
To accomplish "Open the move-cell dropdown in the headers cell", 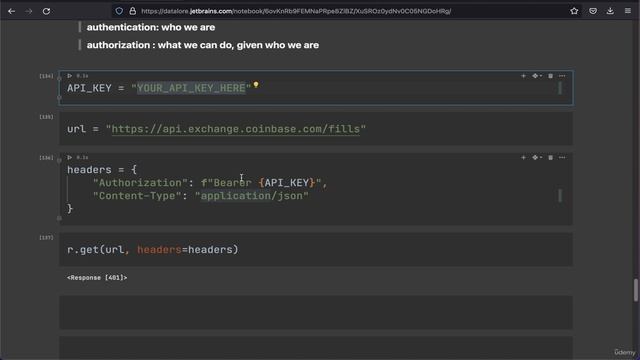I will [537, 158].
